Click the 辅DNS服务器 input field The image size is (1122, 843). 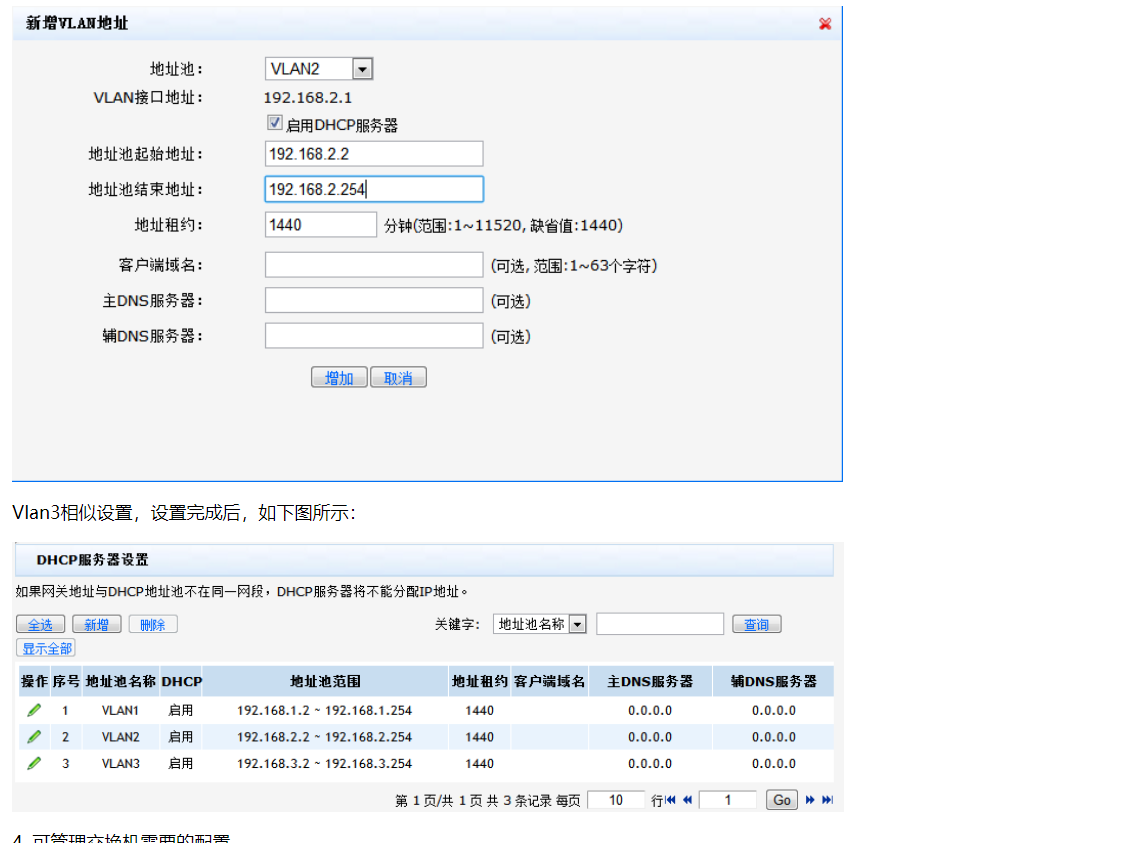(374, 336)
